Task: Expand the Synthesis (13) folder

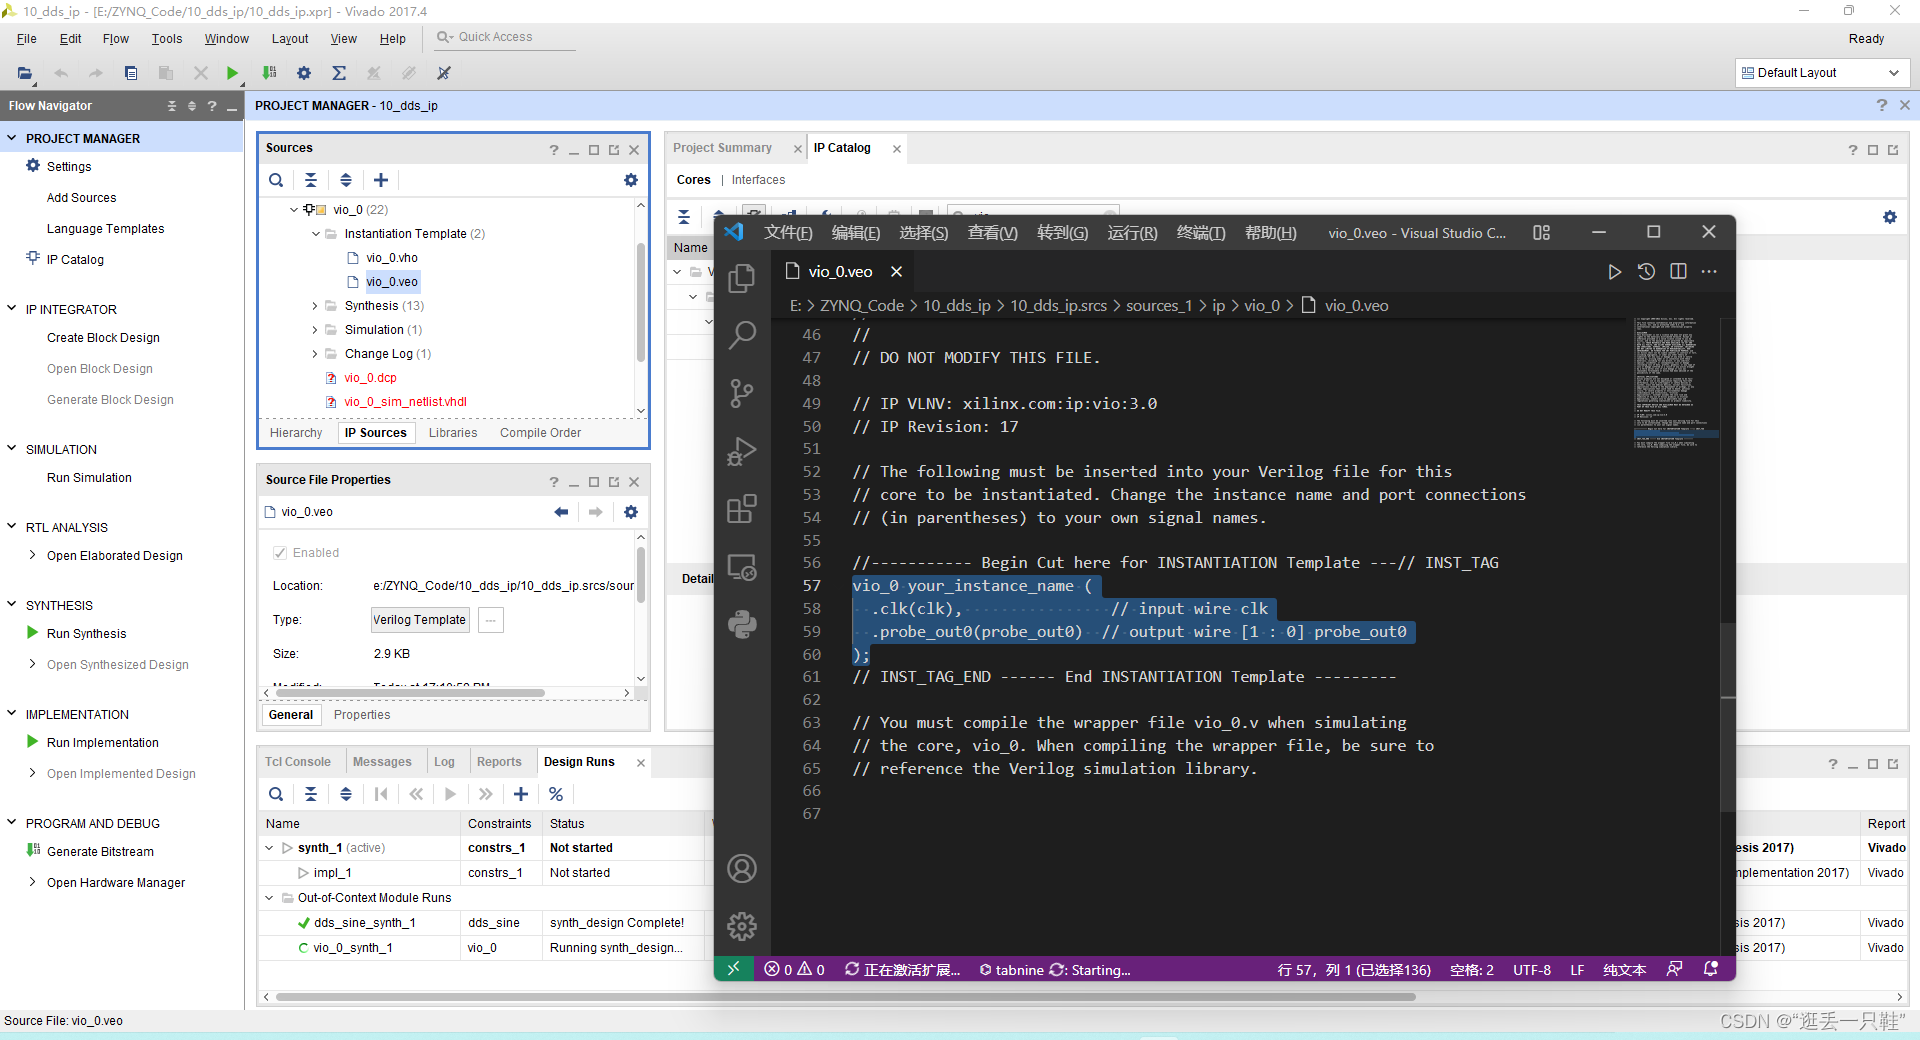Action: 315,306
